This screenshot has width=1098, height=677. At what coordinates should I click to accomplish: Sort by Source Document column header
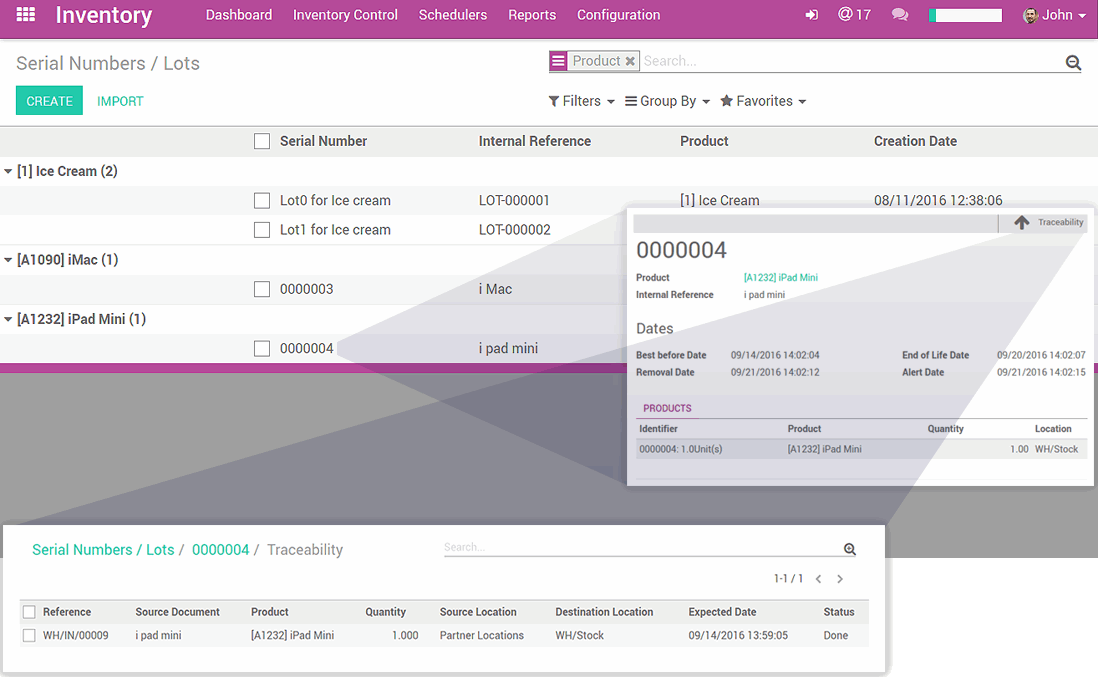[x=177, y=612]
